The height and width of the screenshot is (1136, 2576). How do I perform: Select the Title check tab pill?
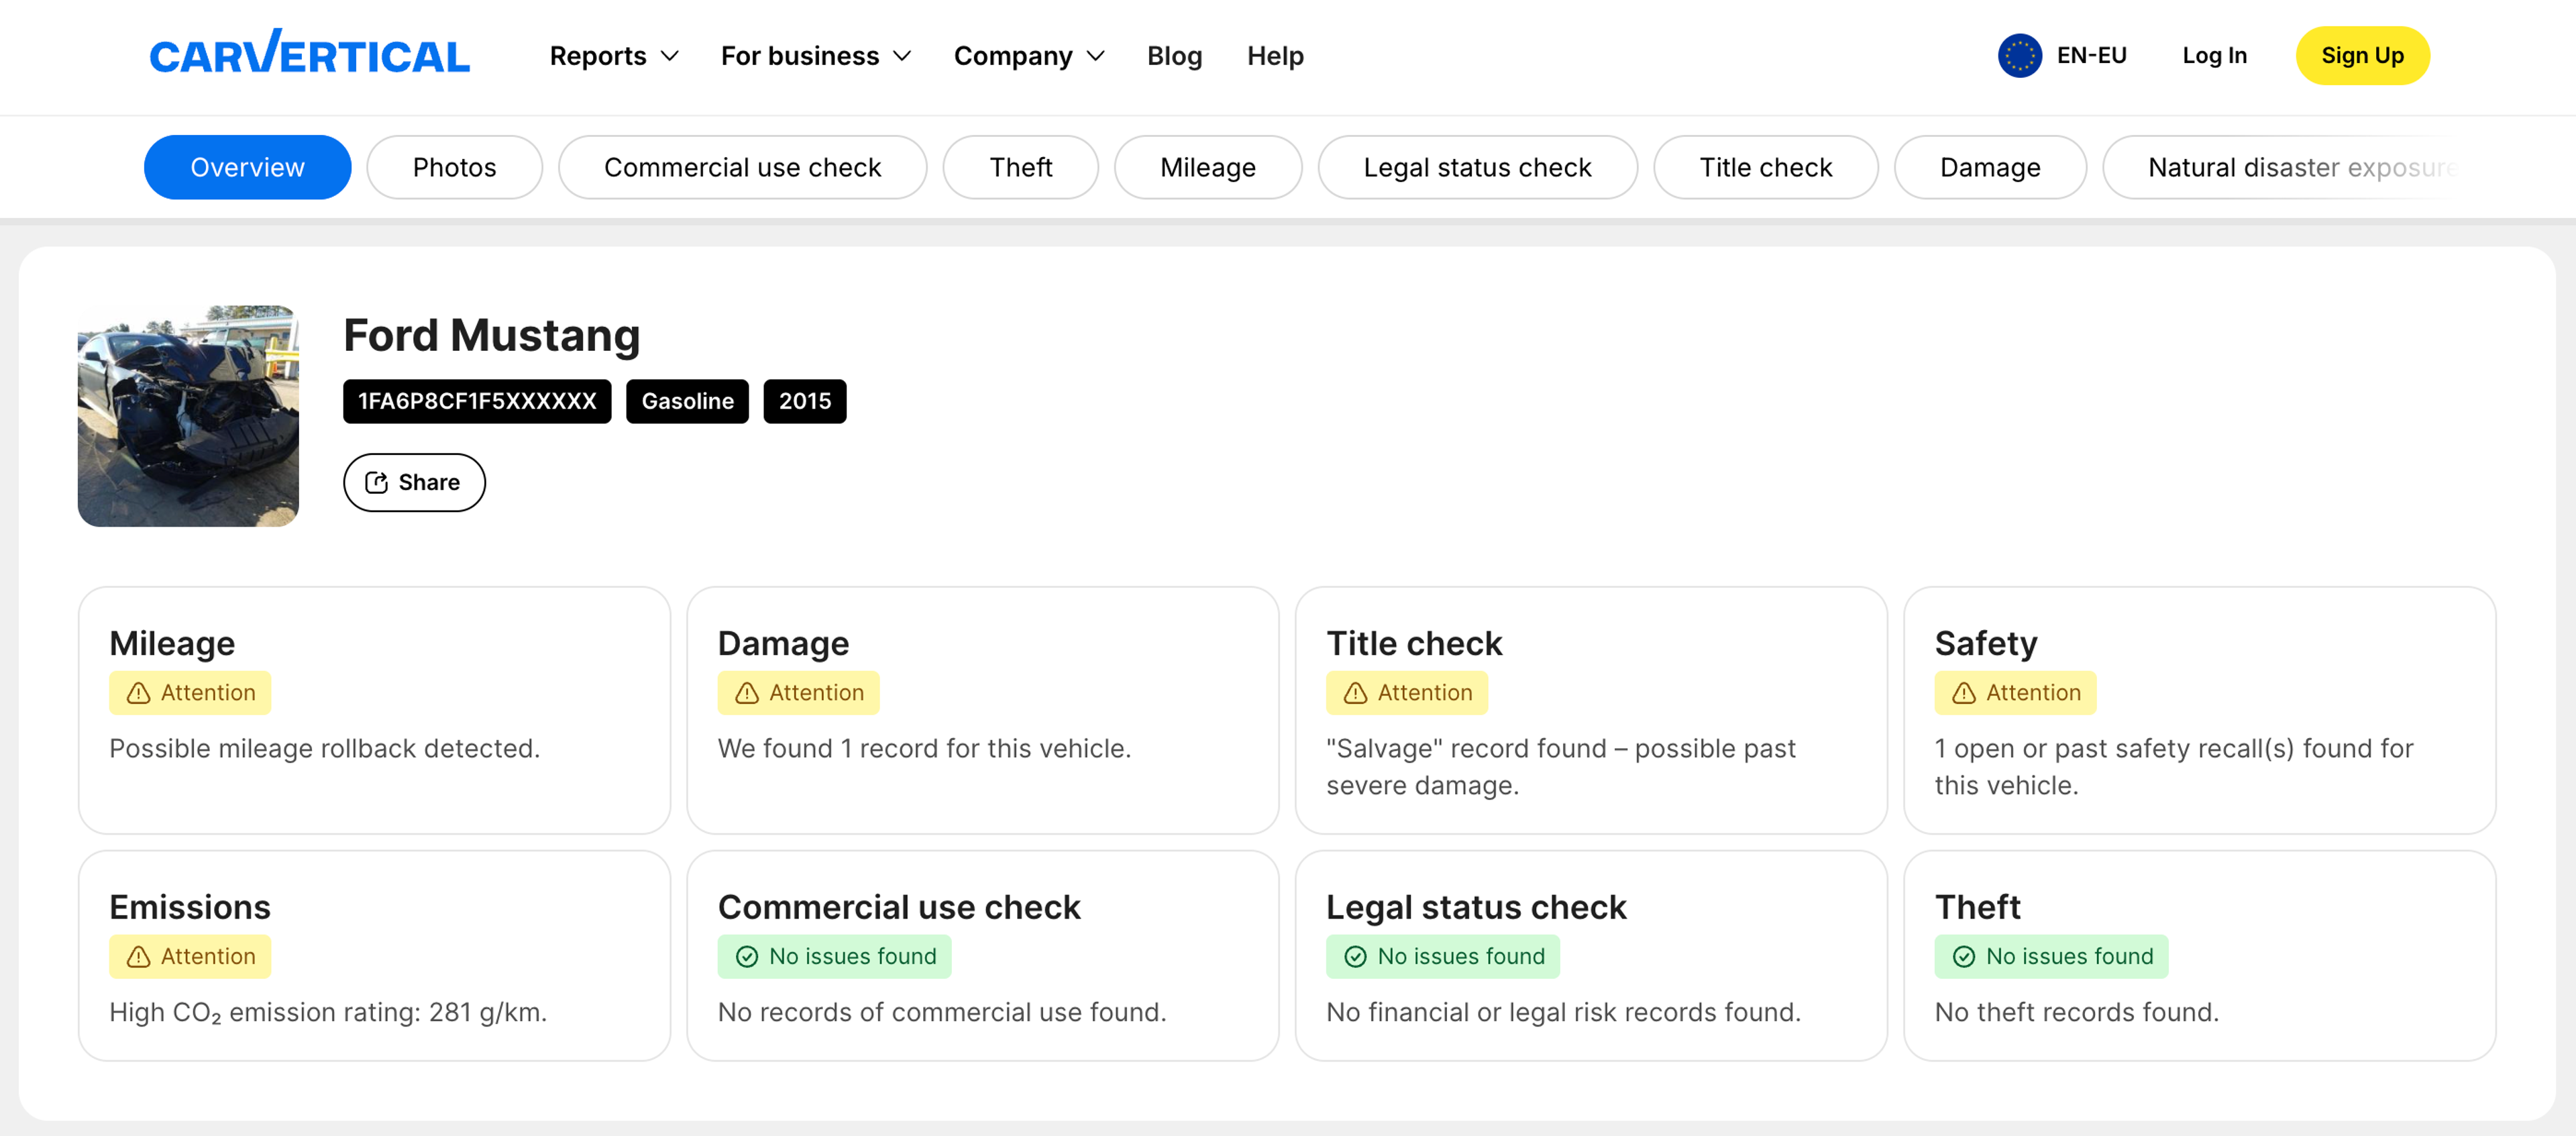[1765, 167]
